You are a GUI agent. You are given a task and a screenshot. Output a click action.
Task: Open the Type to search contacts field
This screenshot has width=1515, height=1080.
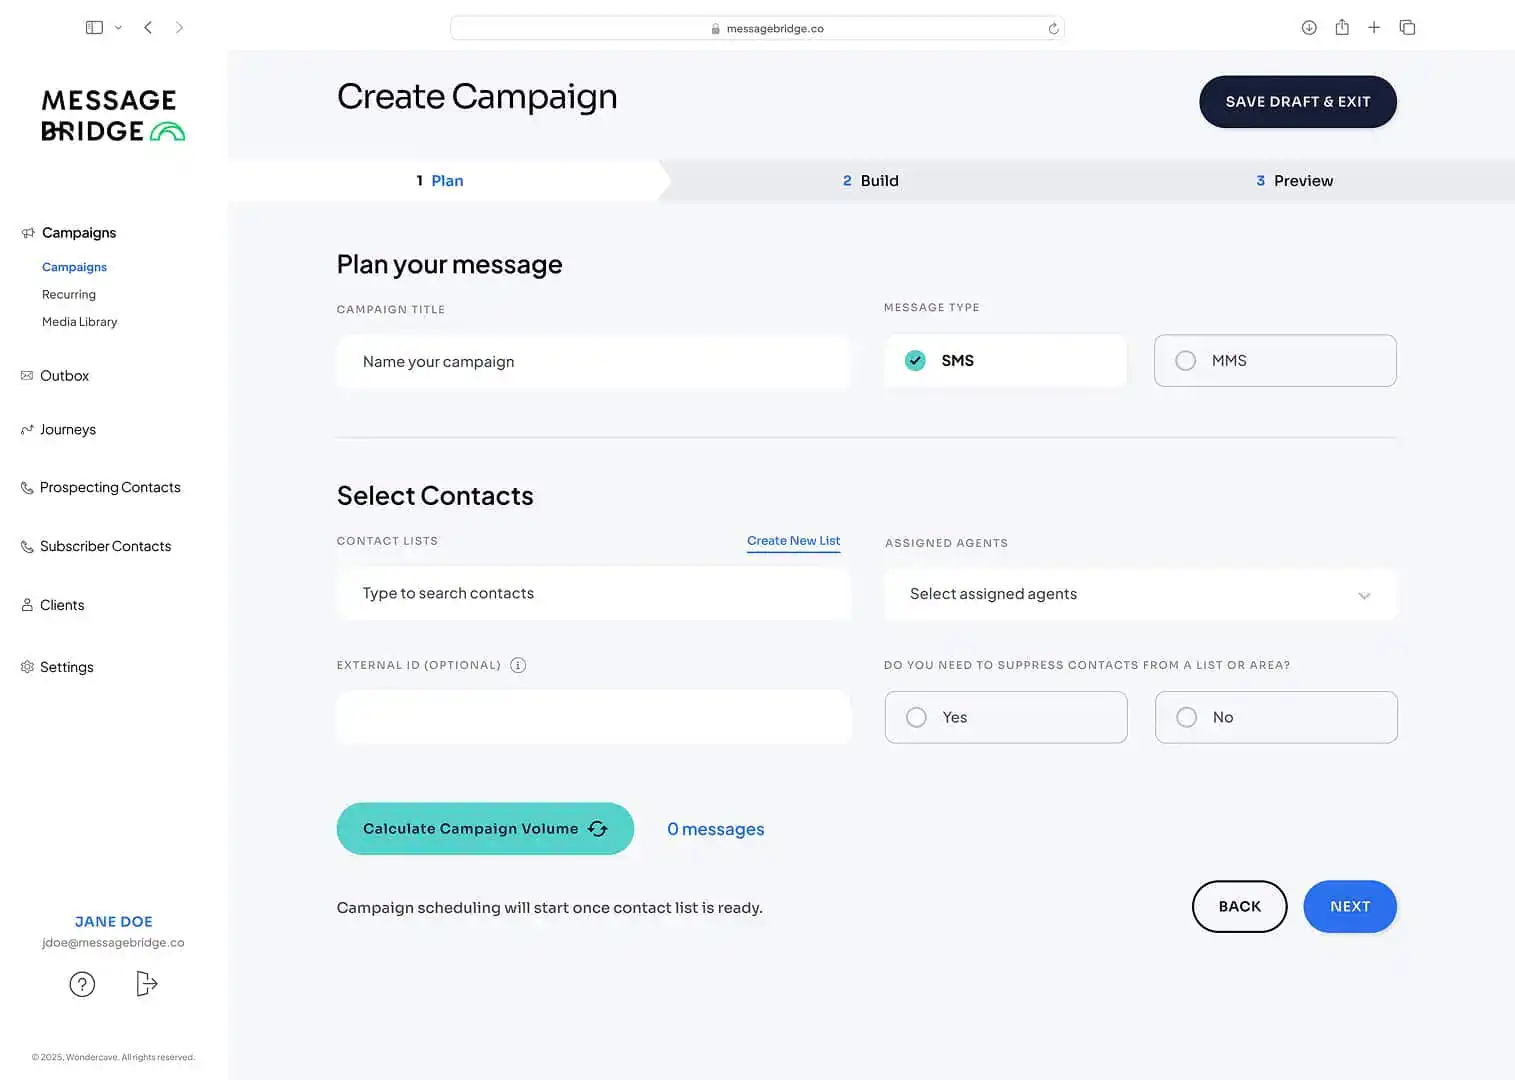[x=594, y=594]
